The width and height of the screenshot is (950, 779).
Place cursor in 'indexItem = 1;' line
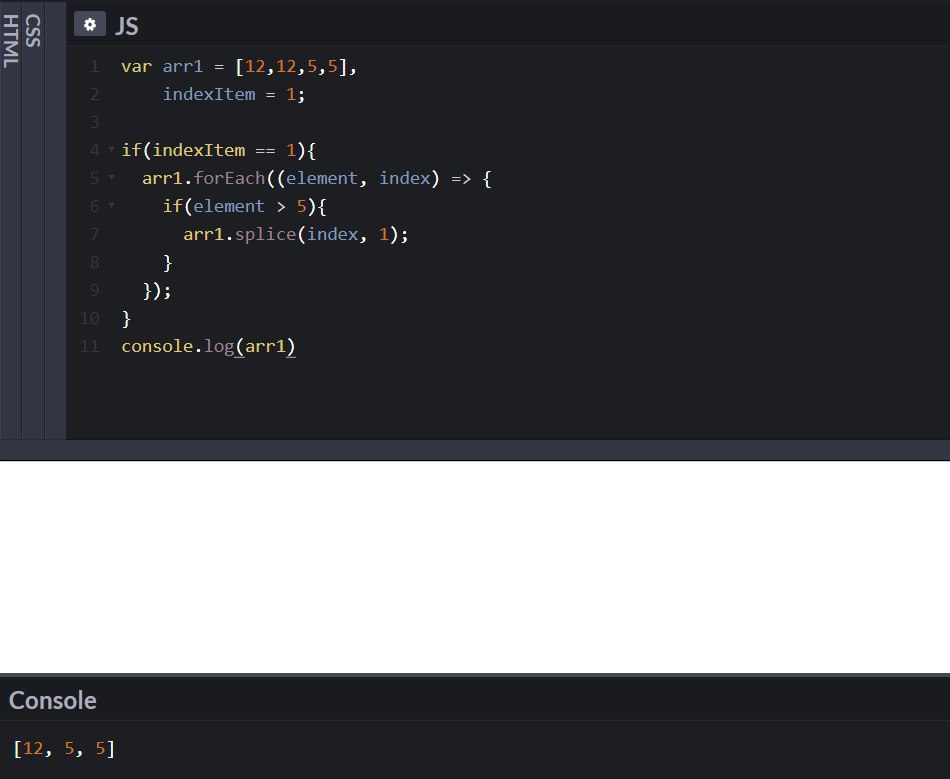click(x=234, y=94)
